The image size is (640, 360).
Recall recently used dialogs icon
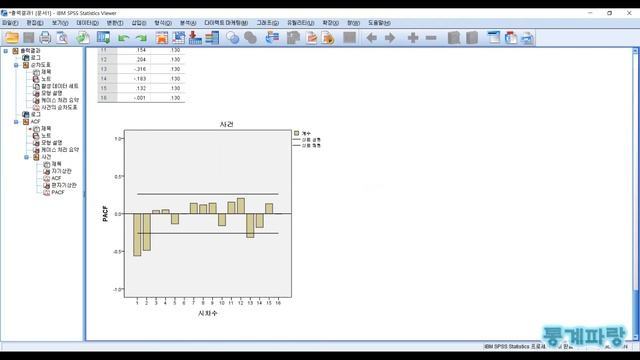coord(103,38)
